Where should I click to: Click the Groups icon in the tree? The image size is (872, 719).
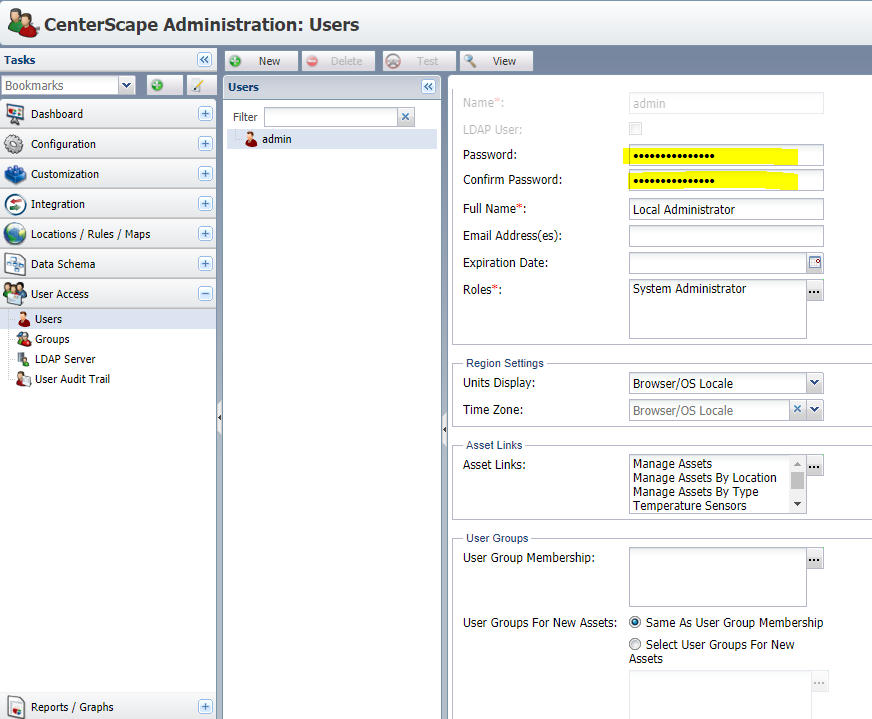(24, 339)
